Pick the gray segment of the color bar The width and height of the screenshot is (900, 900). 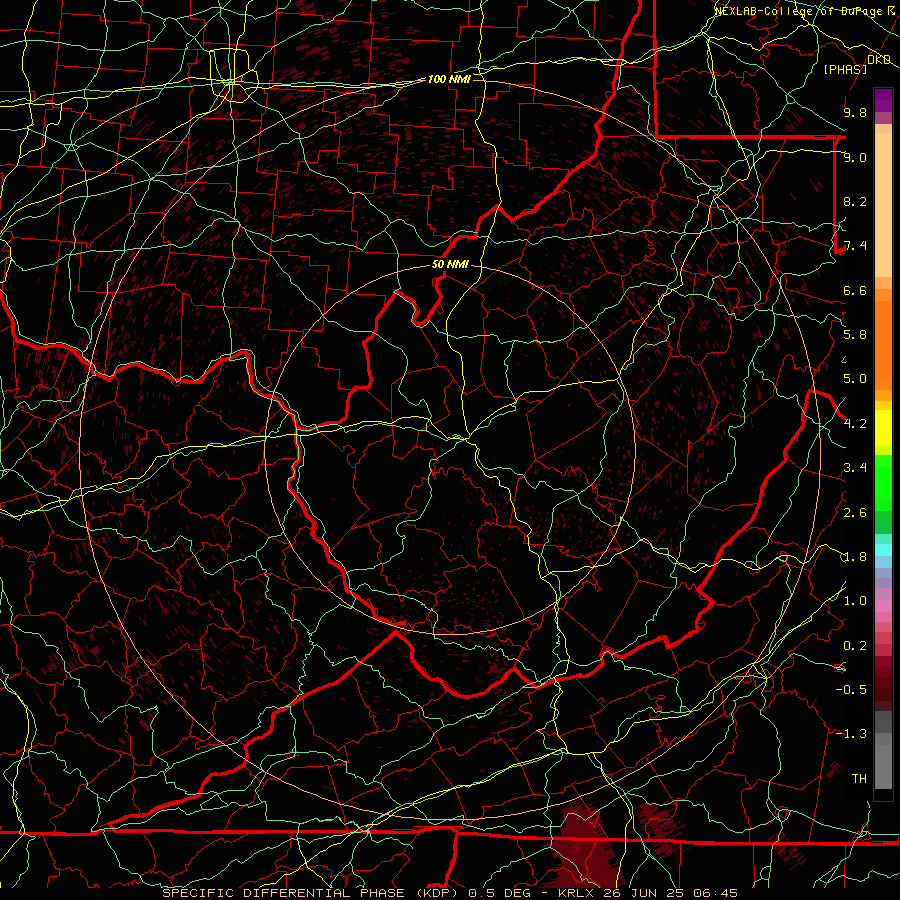(883, 750)
